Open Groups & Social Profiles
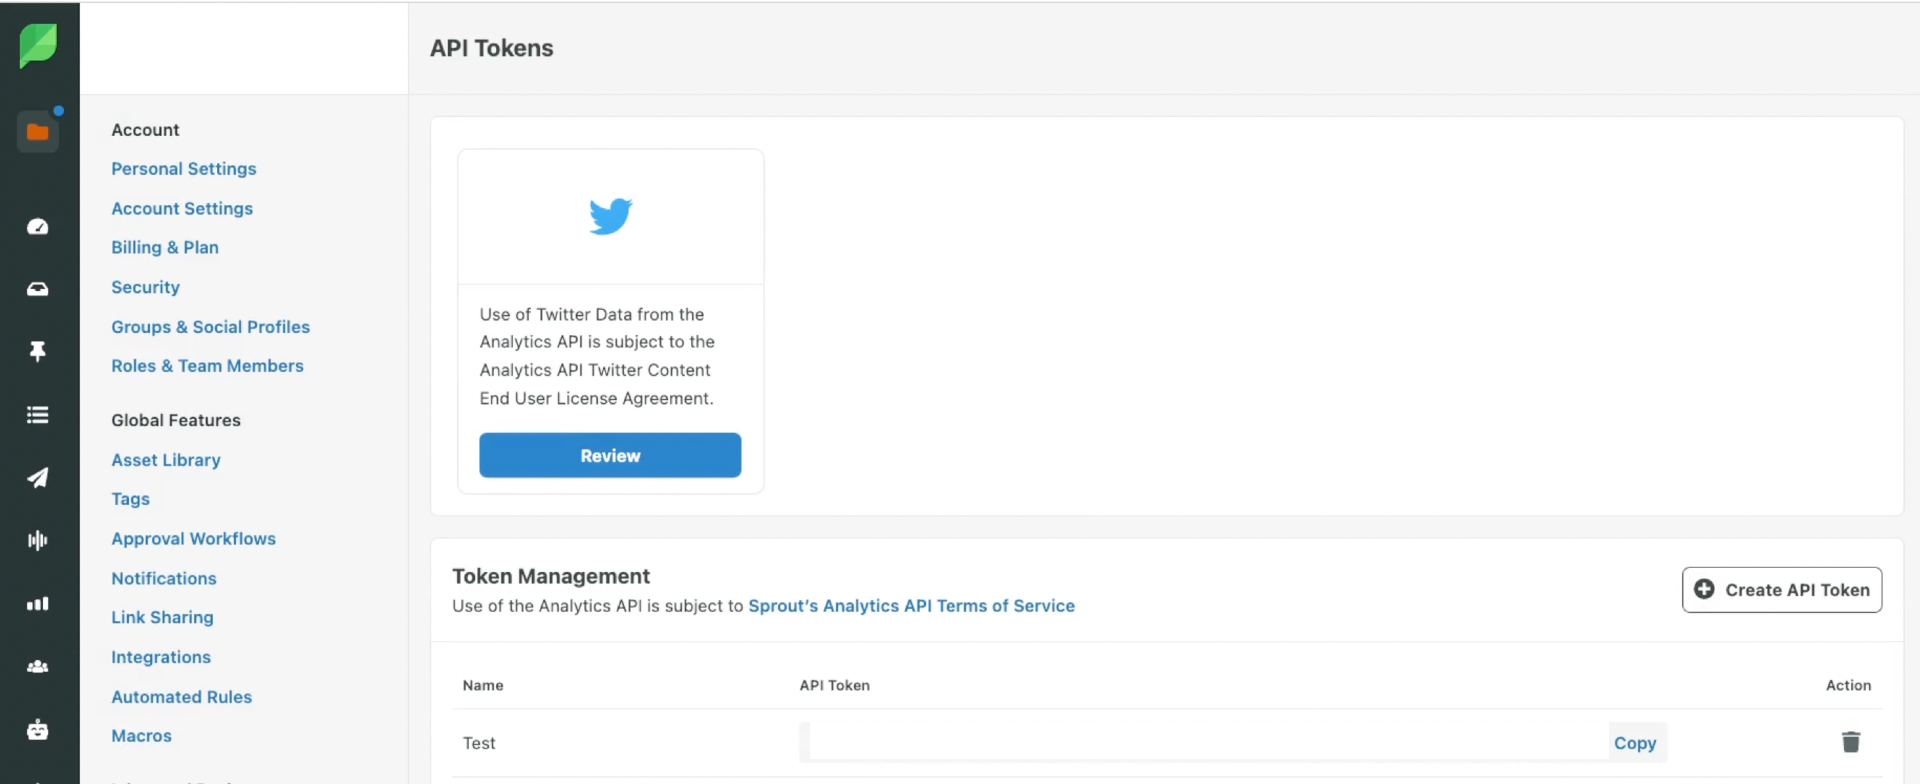Image resolution: width=1920 pixels, height=784 pixels. pos(211,327)
